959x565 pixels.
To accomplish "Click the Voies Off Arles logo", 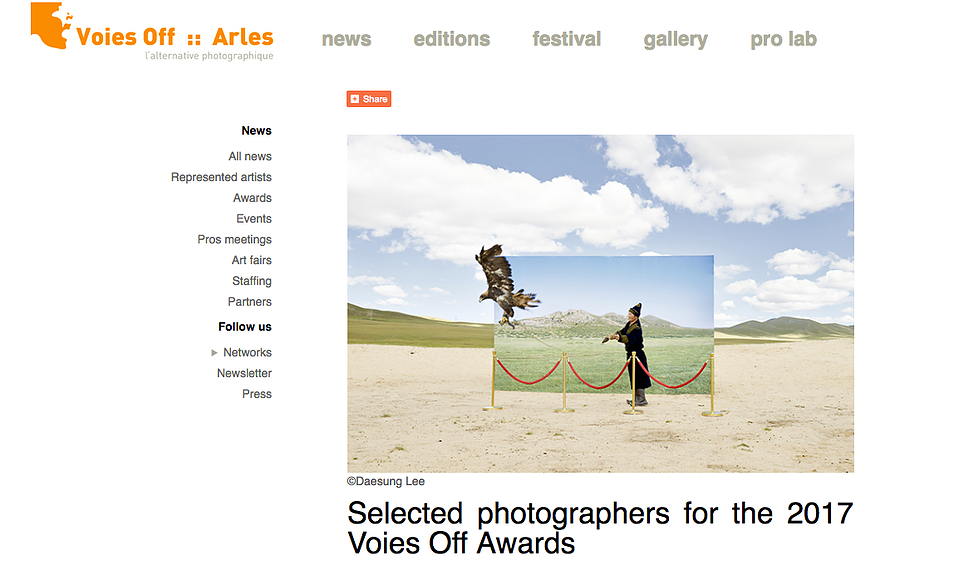I will tap(152, 32).
